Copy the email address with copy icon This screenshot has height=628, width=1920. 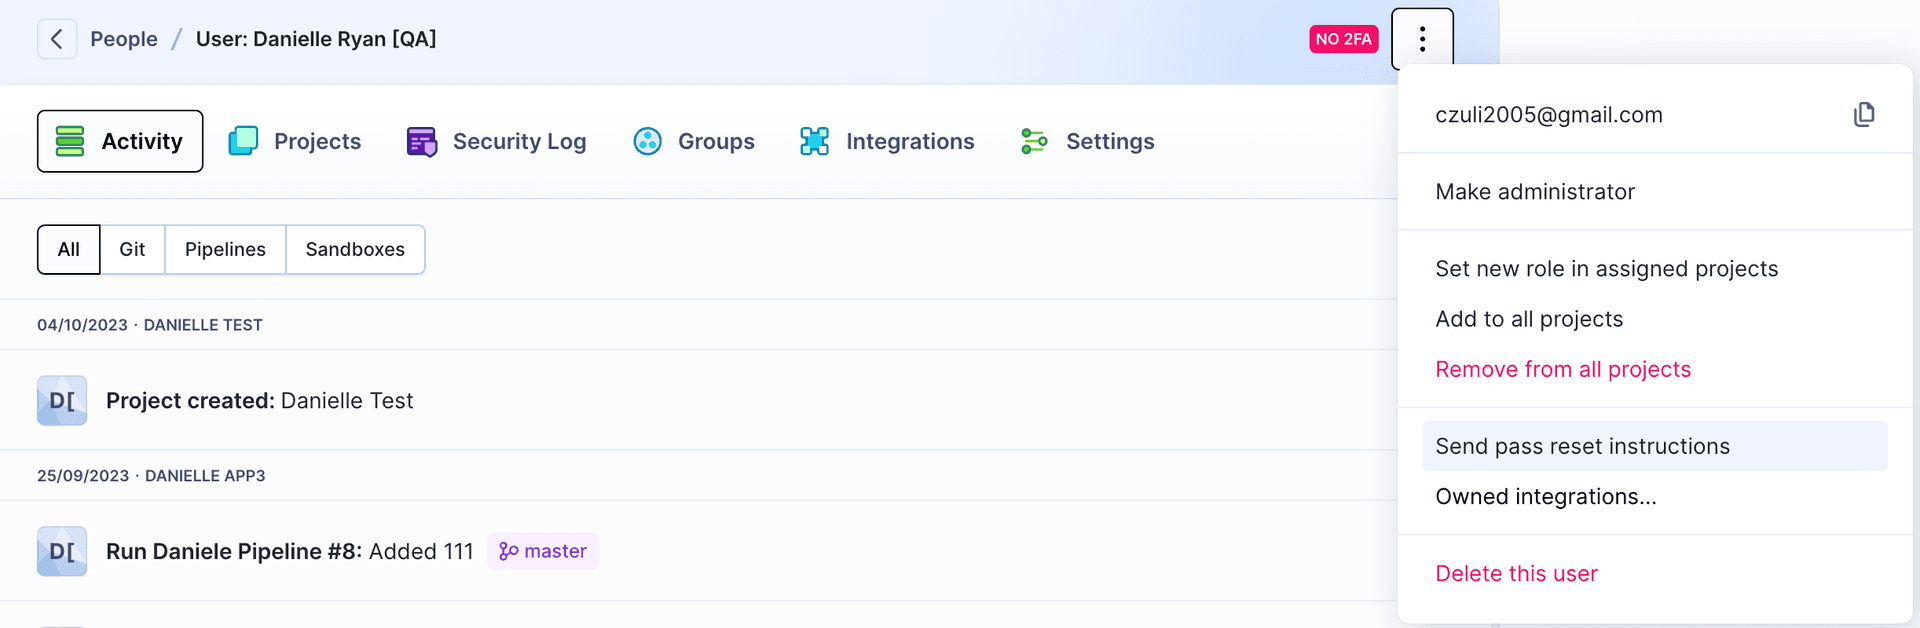click(1863, 115)
